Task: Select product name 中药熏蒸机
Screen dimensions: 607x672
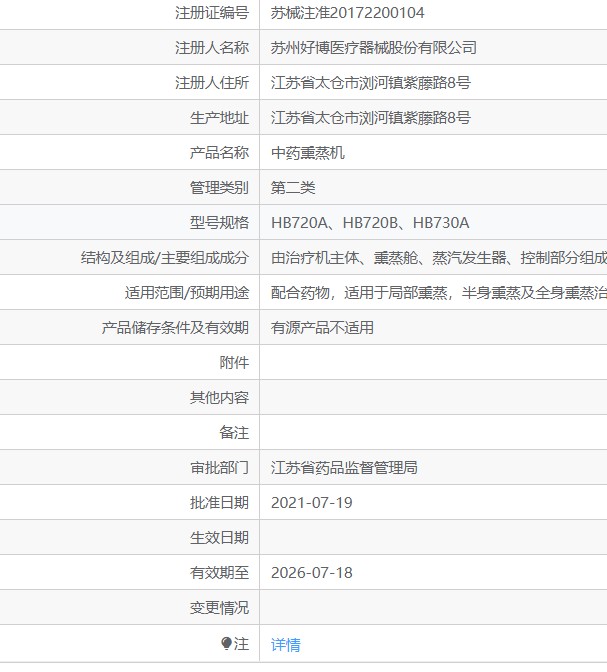Action: (x=308, y=153)
